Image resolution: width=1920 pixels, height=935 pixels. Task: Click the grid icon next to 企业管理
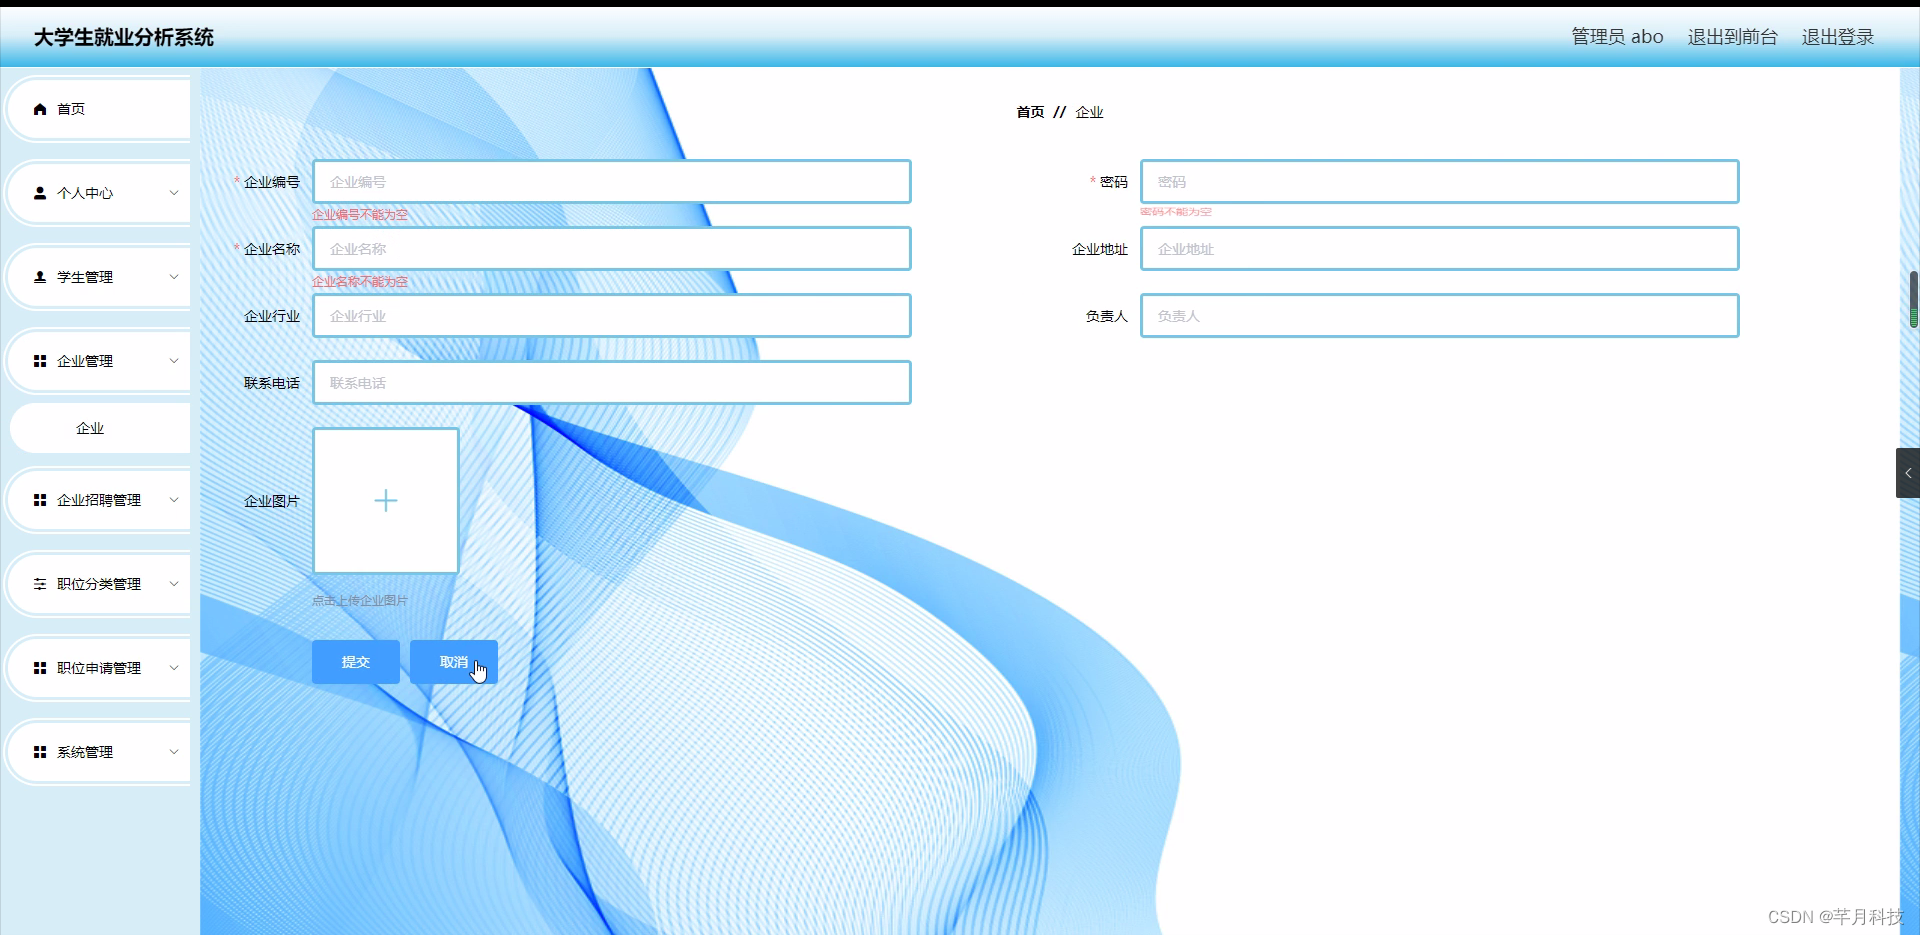click(40, 361)
